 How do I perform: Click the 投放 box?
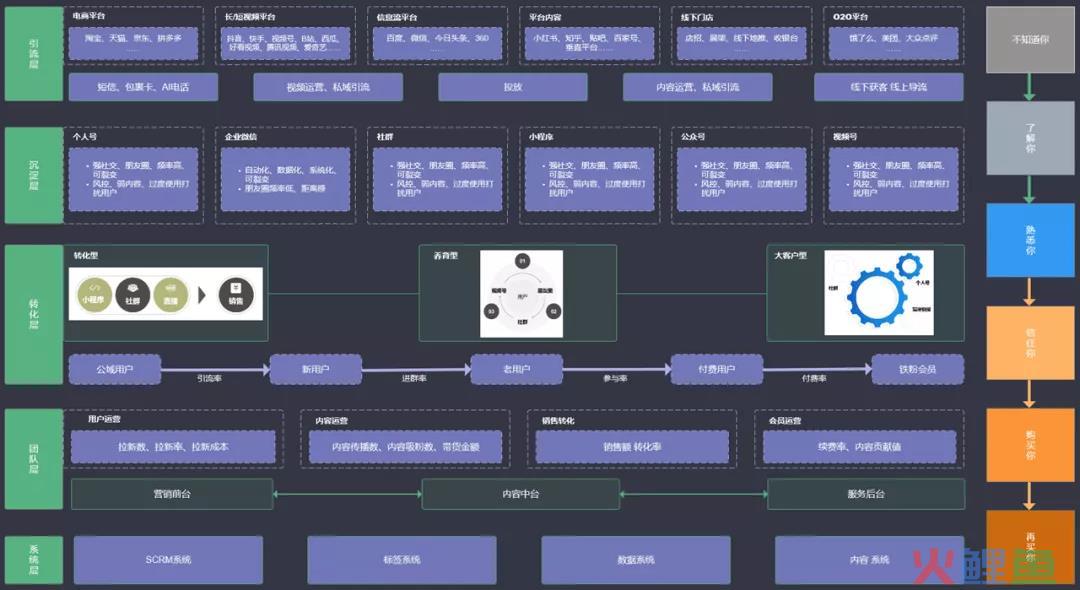513,87
